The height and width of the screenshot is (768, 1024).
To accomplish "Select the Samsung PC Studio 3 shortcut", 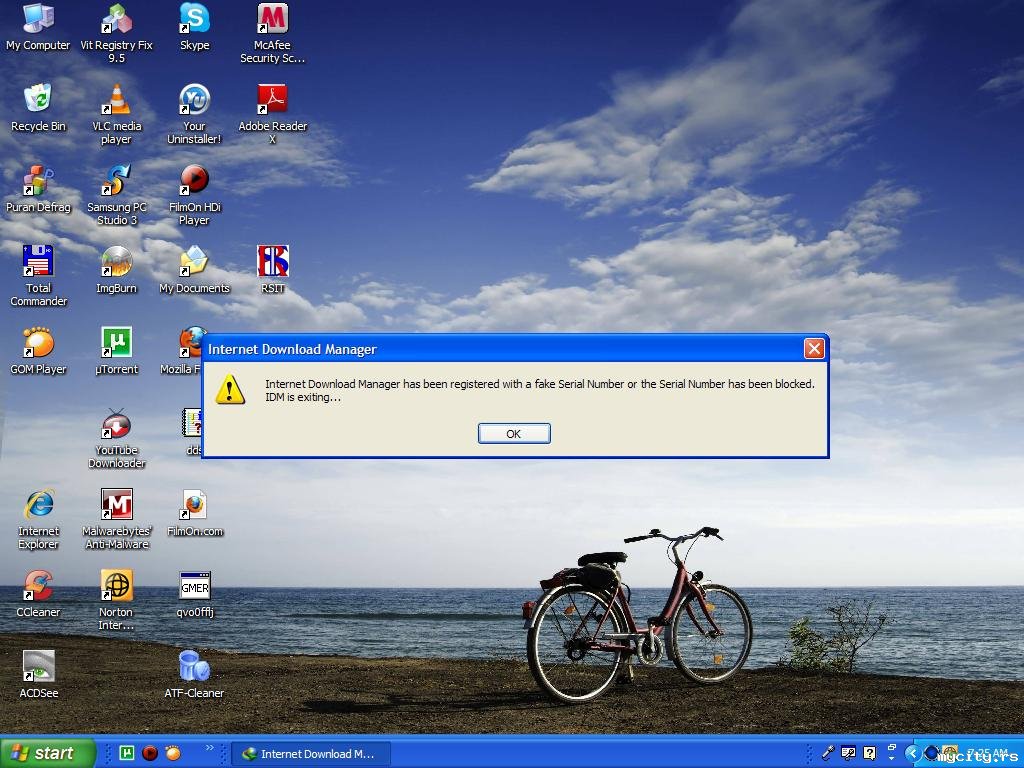I will coord(116,195).
